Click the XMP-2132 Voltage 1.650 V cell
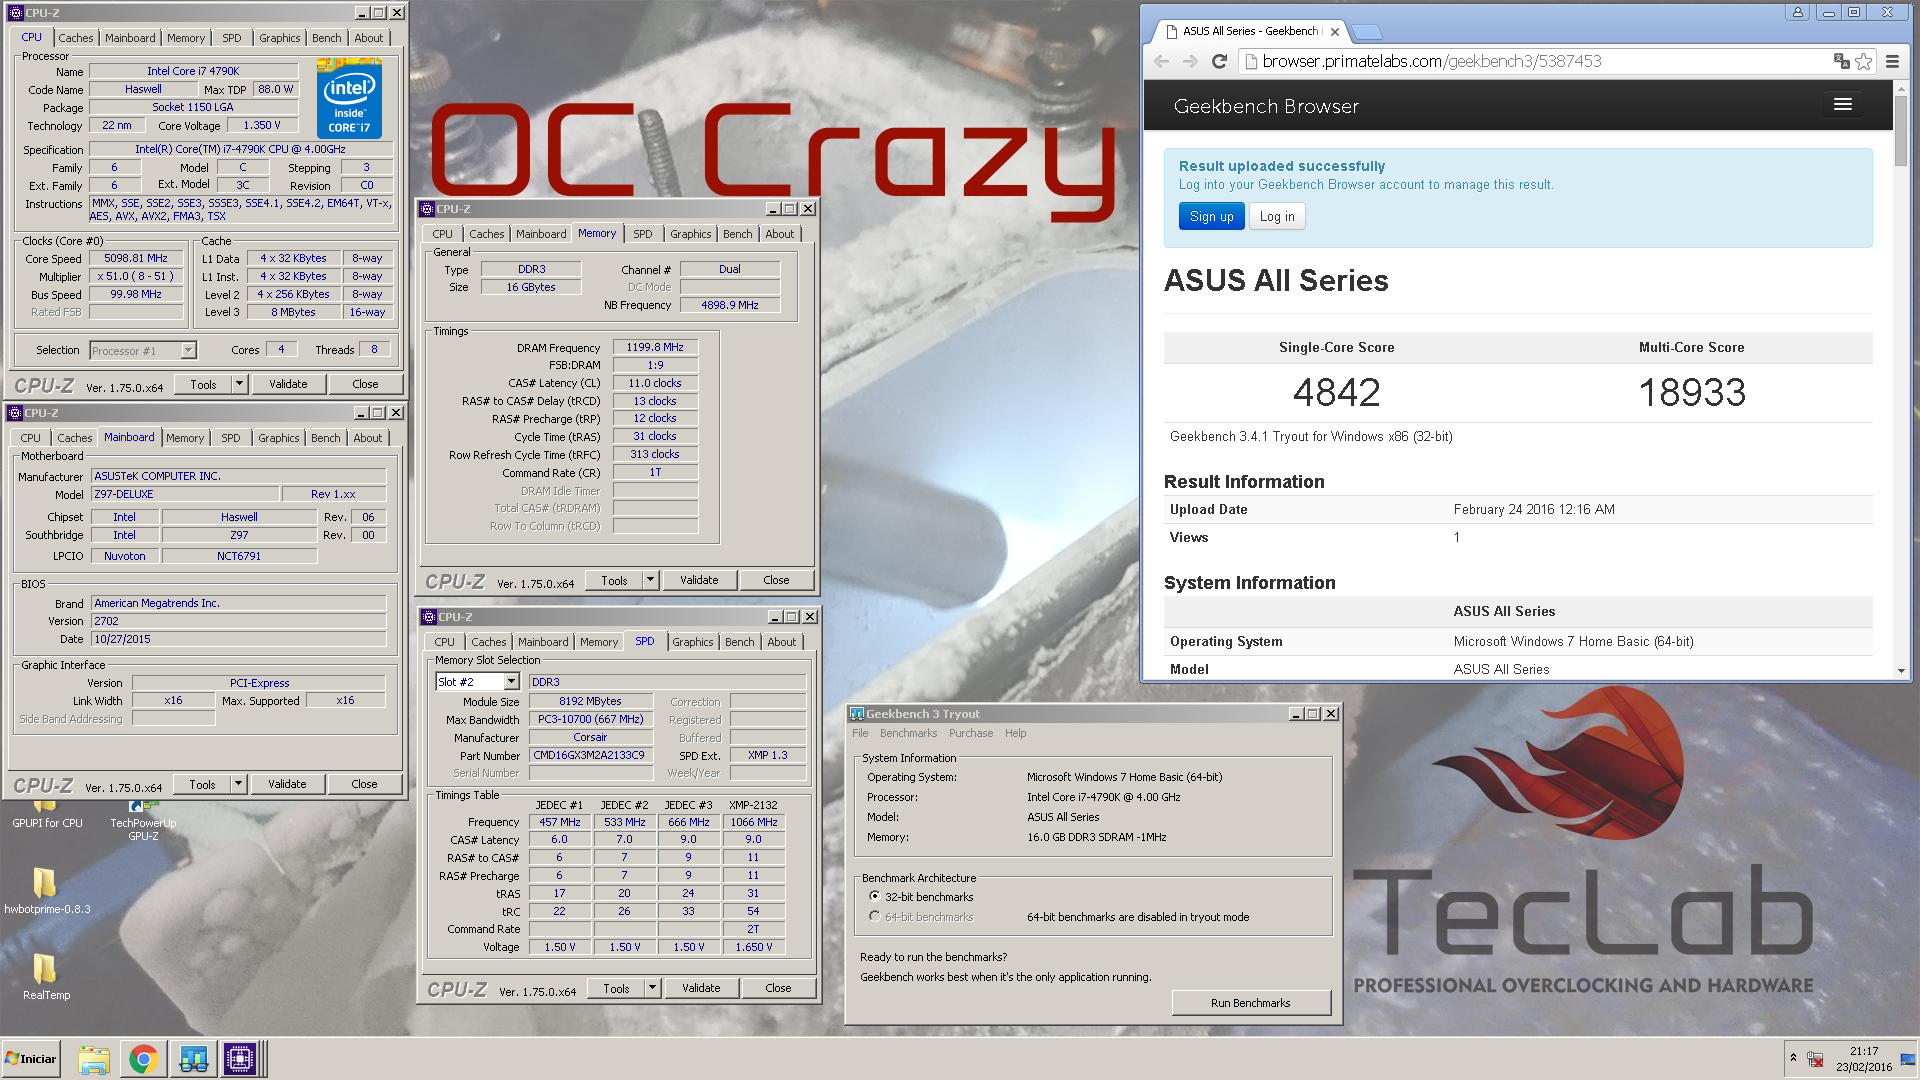Image resolution: width=1920 pixels, height=1080 pixels. click(753, 947)
